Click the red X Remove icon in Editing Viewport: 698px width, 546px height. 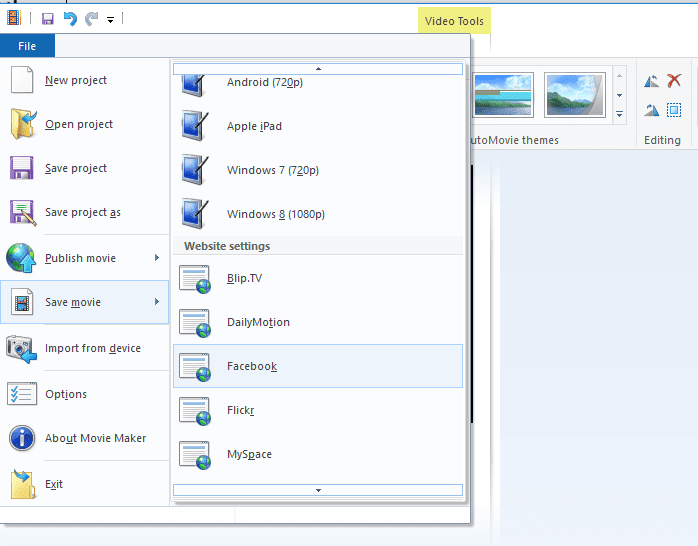pos(674,81)
